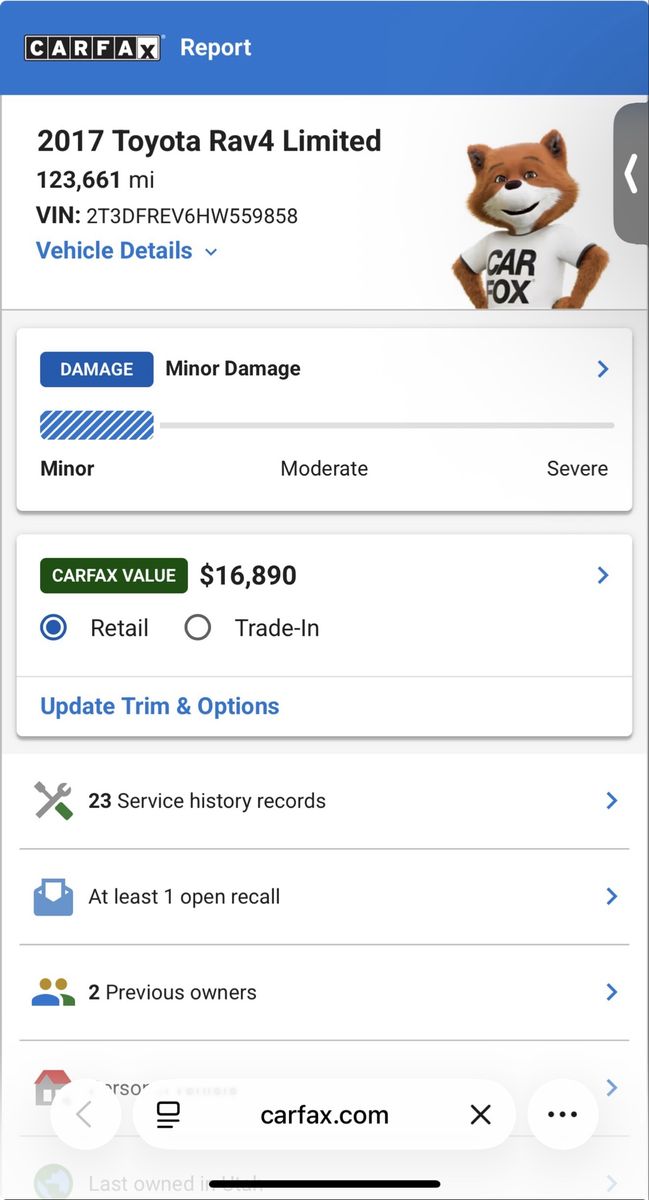Image resolution: width=649 pixels, height=1200 pixels.
Task: Select the Trade-In value option
Action: [x=198, y=628]
